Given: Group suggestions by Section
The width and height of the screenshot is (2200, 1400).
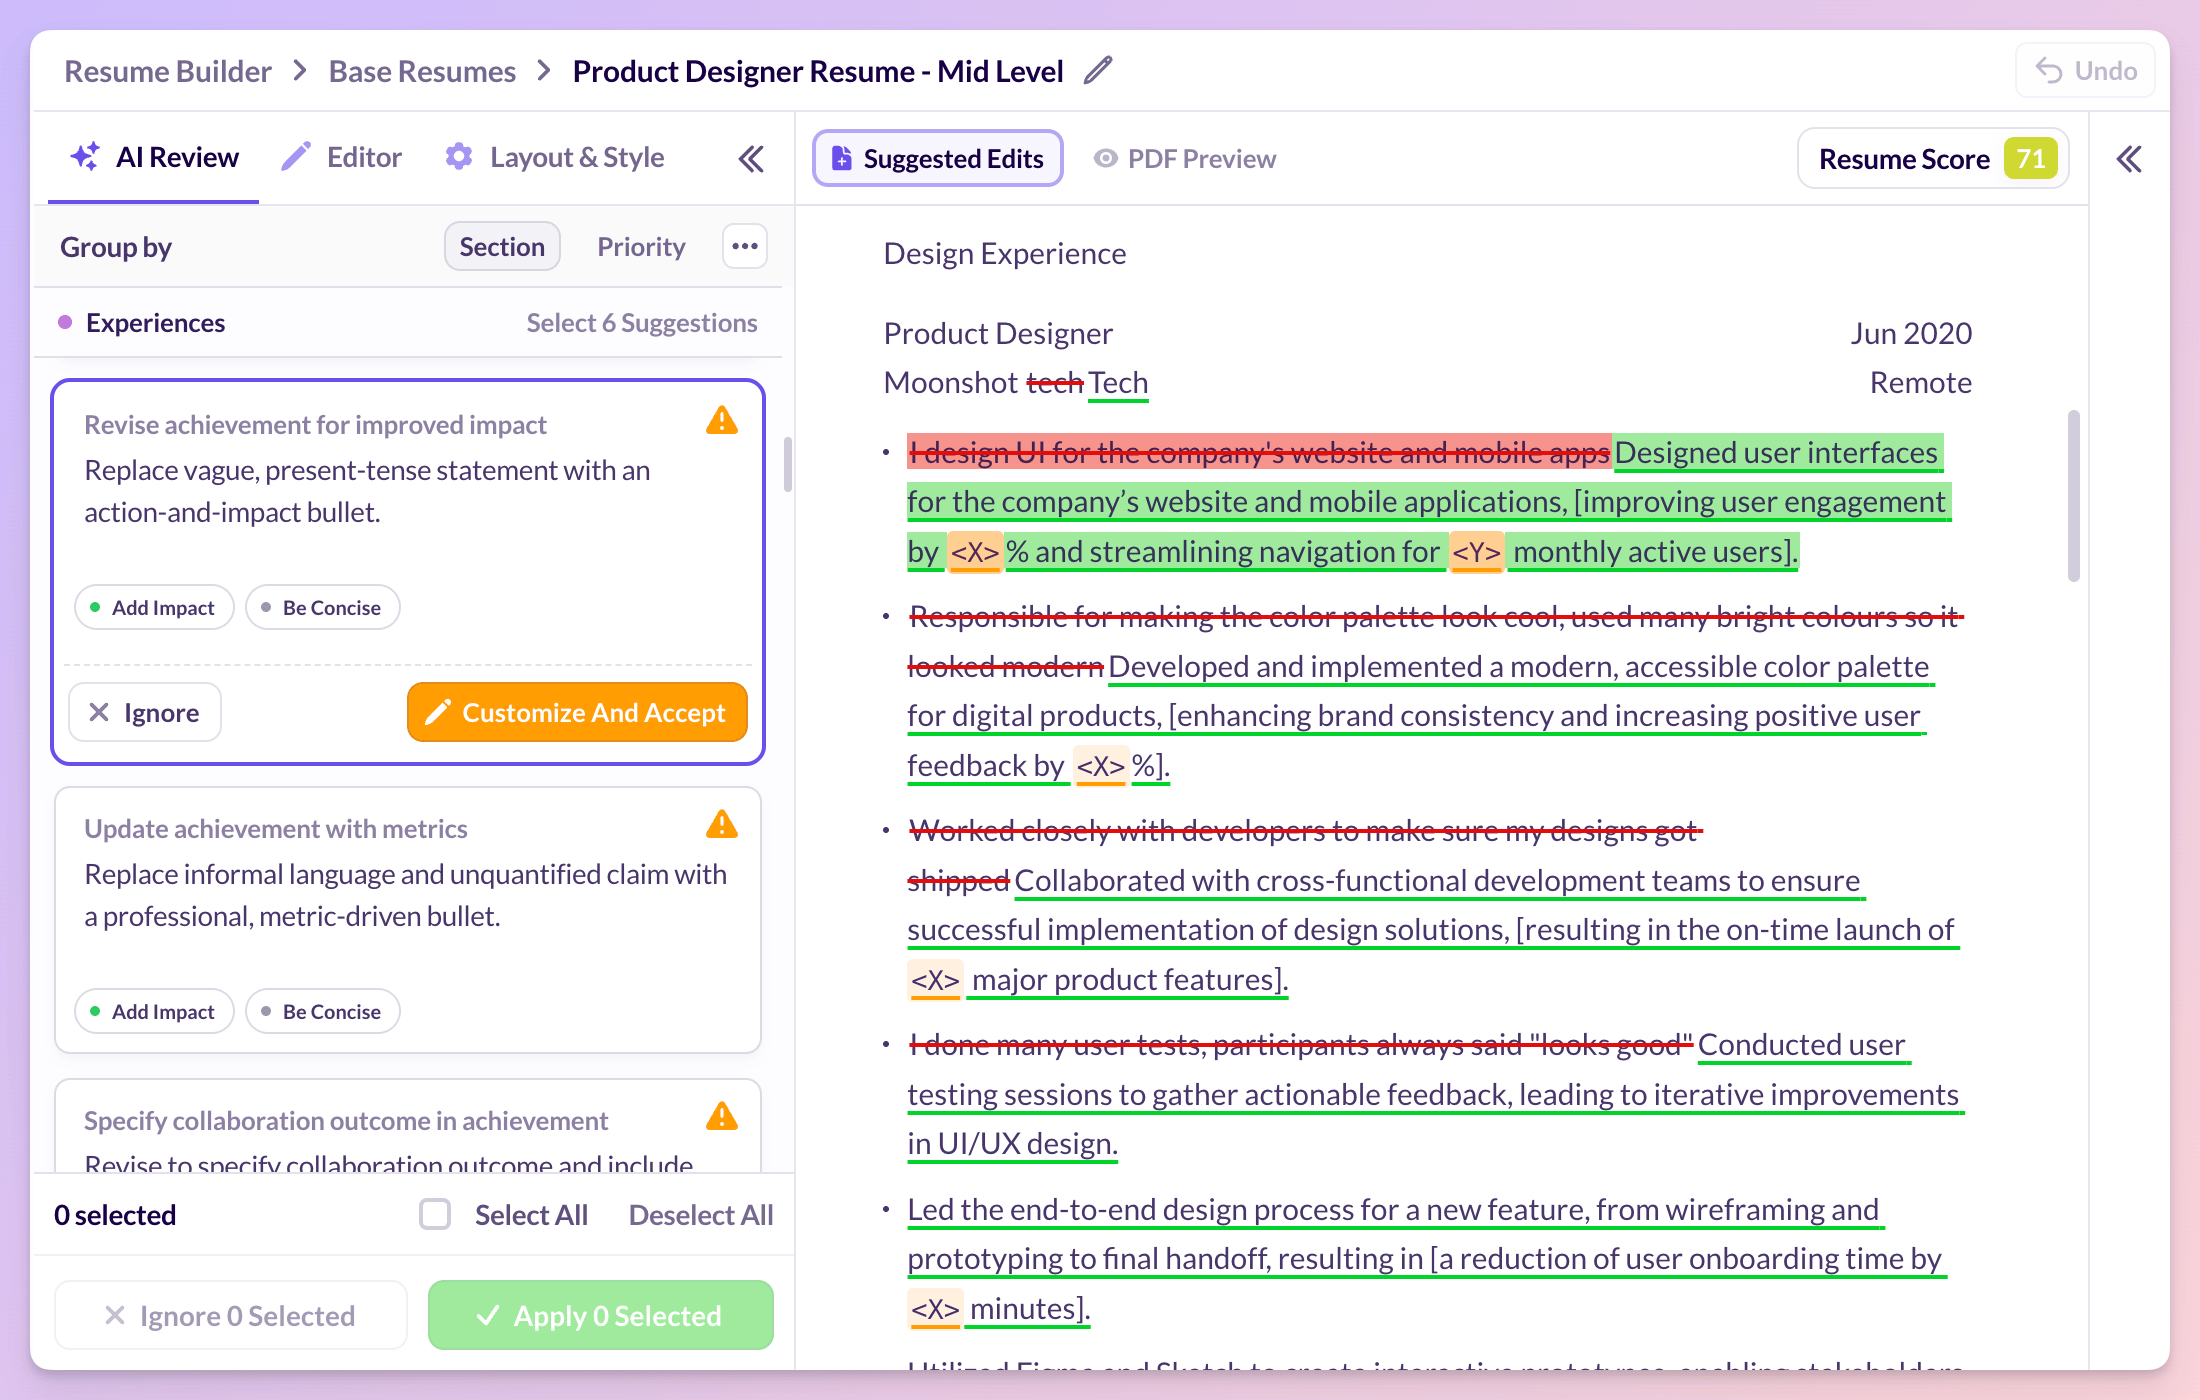Looking at the screenshot, I should coord(502,246).
